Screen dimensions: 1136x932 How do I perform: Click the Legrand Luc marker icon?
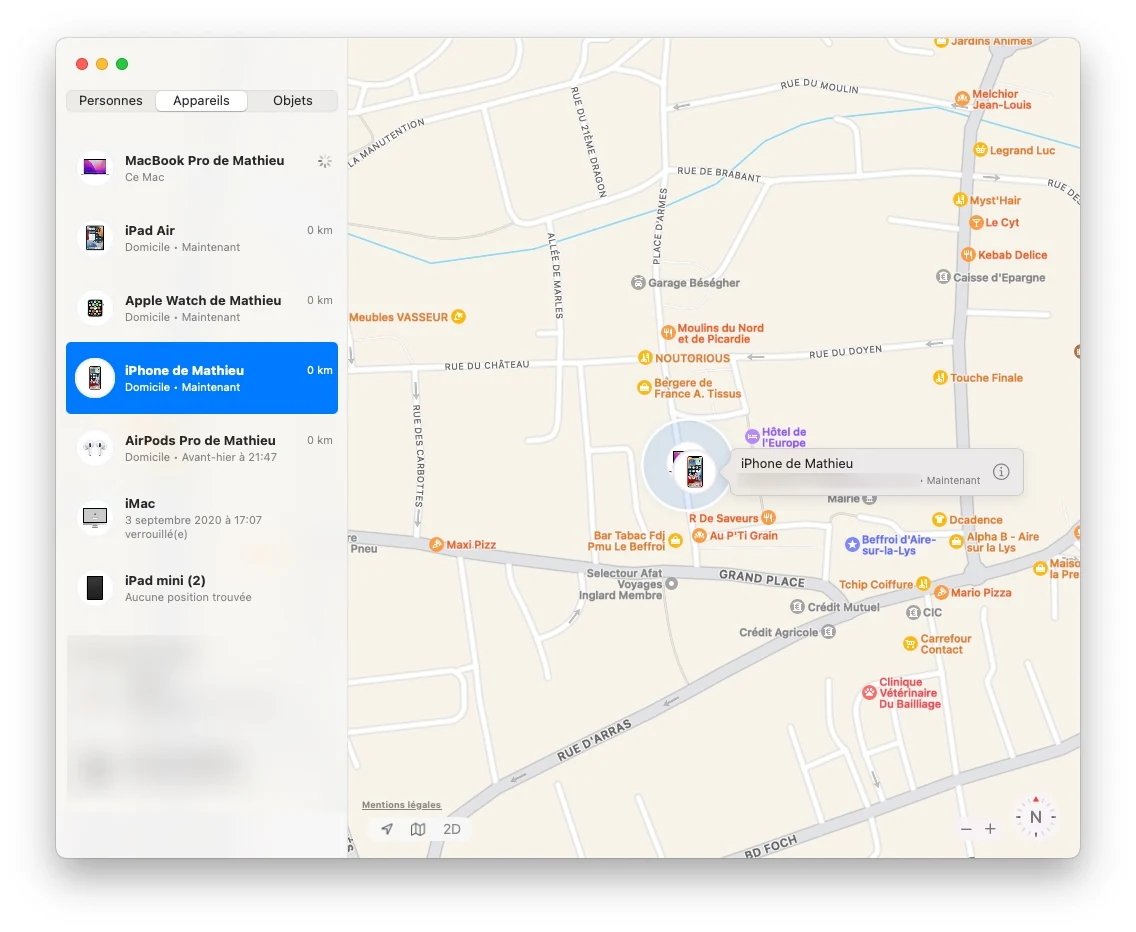(x=980, y=150)
